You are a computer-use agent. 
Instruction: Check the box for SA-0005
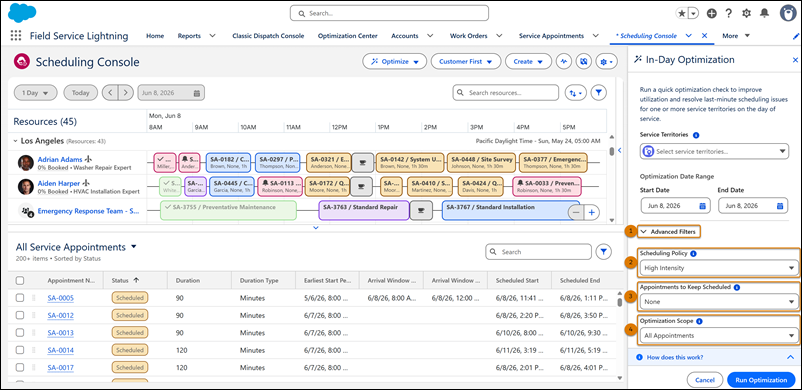point(19,298)
